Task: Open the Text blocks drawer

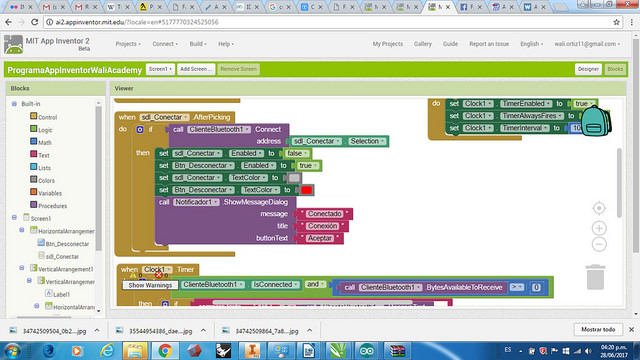Action: pos(40,155)
